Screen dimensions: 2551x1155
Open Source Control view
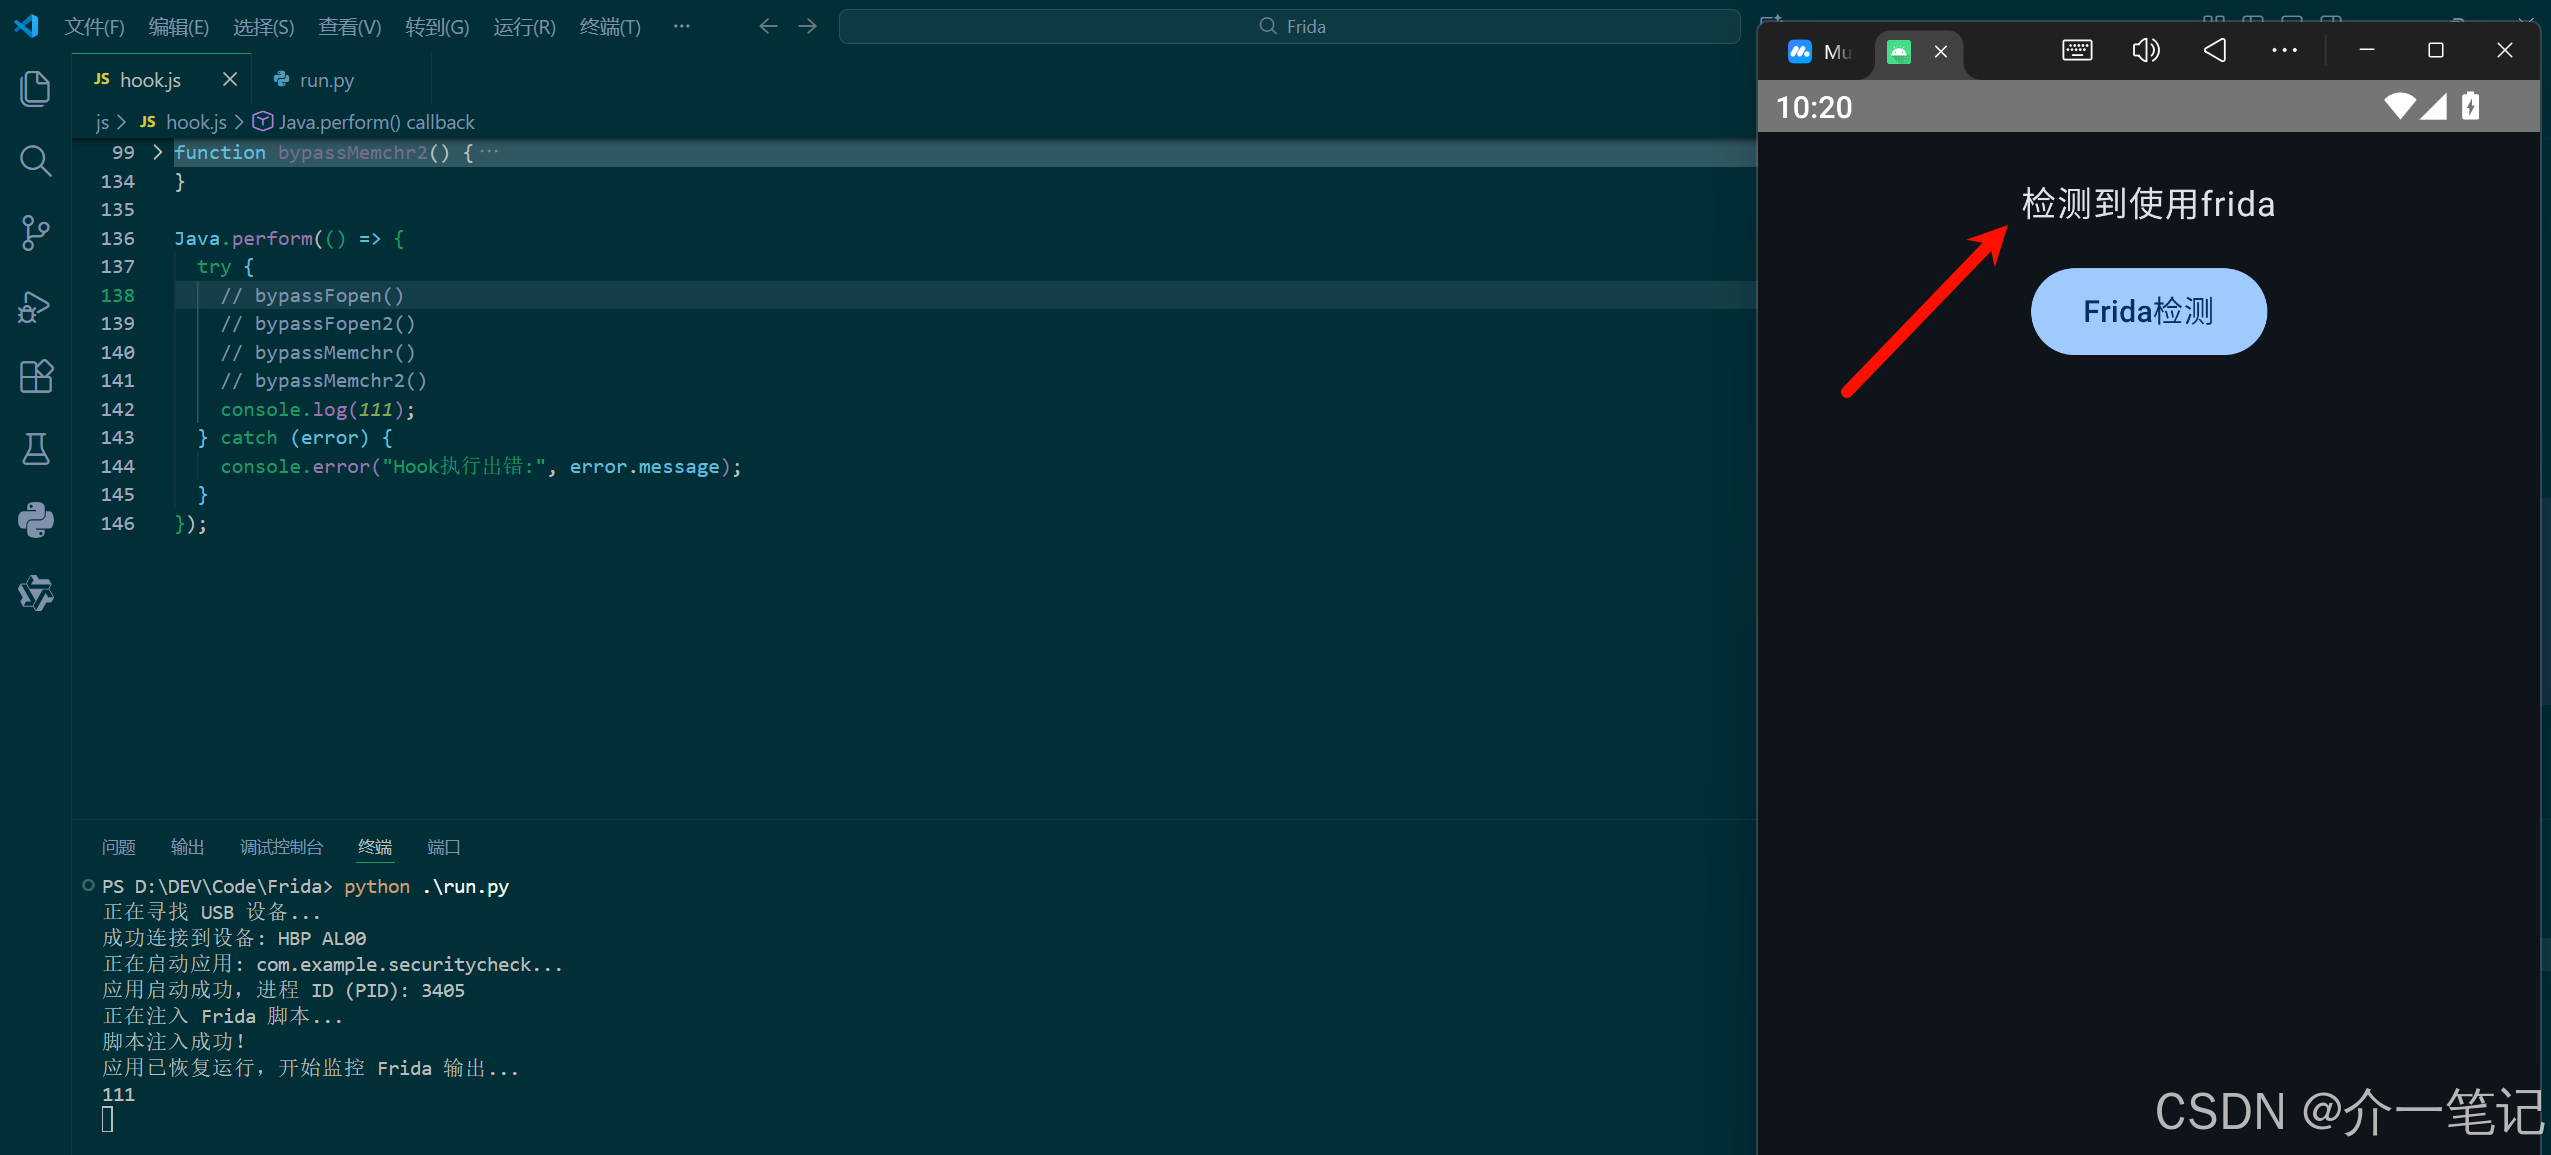35,233
